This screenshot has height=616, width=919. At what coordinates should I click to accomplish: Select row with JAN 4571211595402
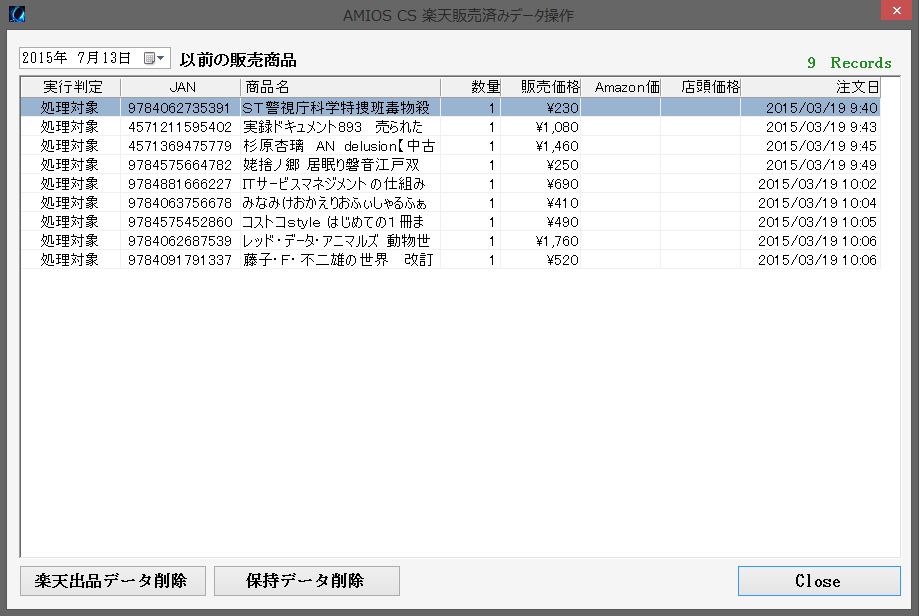pyautogui.click(x=450, y=127)
